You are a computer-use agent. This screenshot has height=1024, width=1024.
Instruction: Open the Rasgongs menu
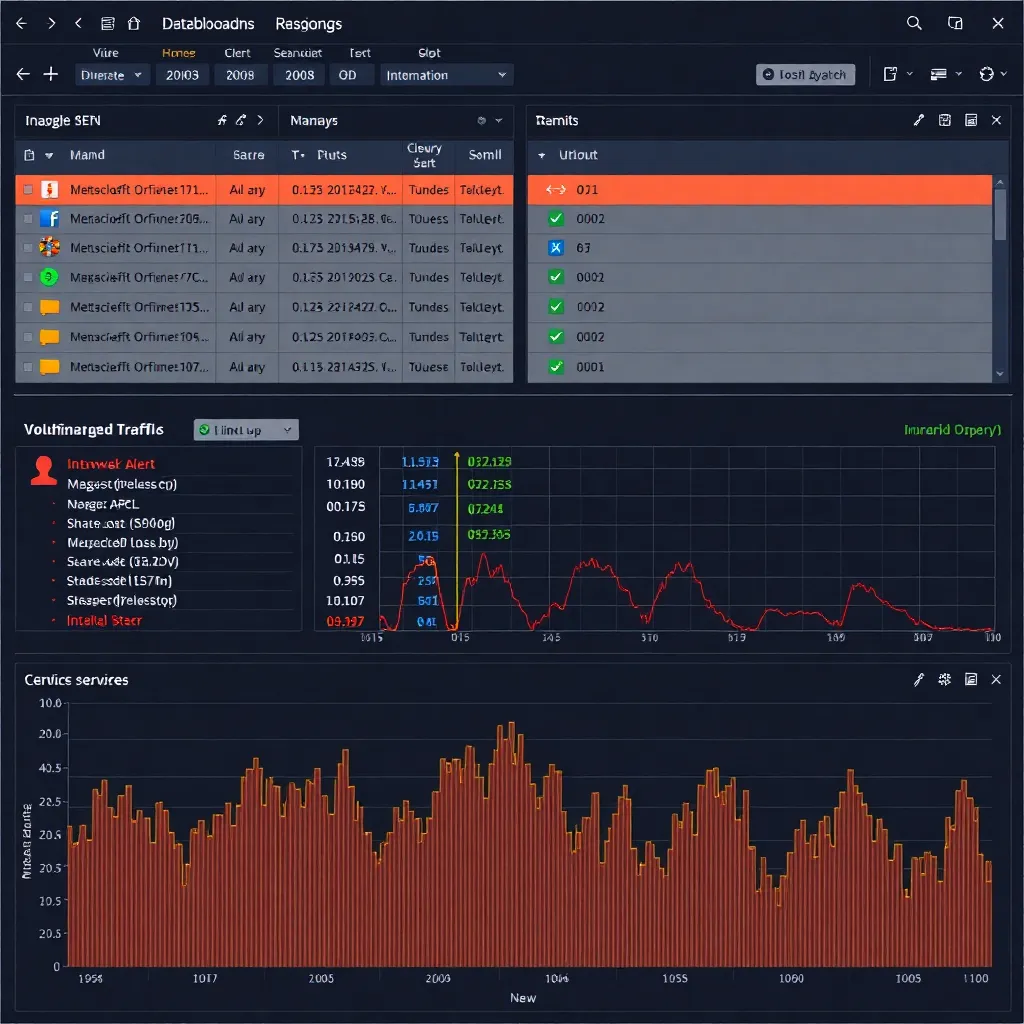(x=307, y=23)
